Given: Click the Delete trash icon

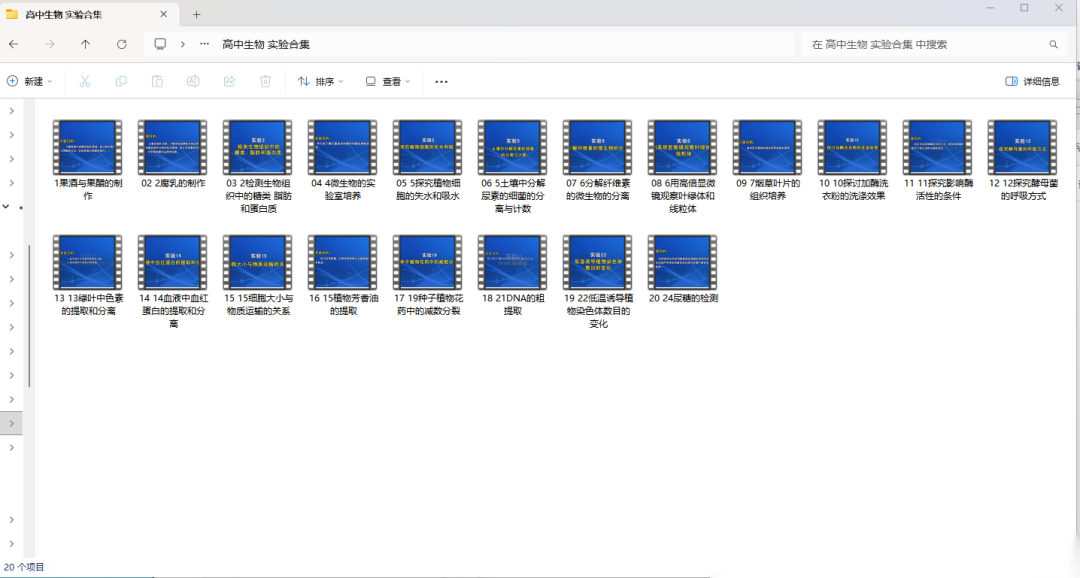Looking at the screenshot, I should [265, 81].
